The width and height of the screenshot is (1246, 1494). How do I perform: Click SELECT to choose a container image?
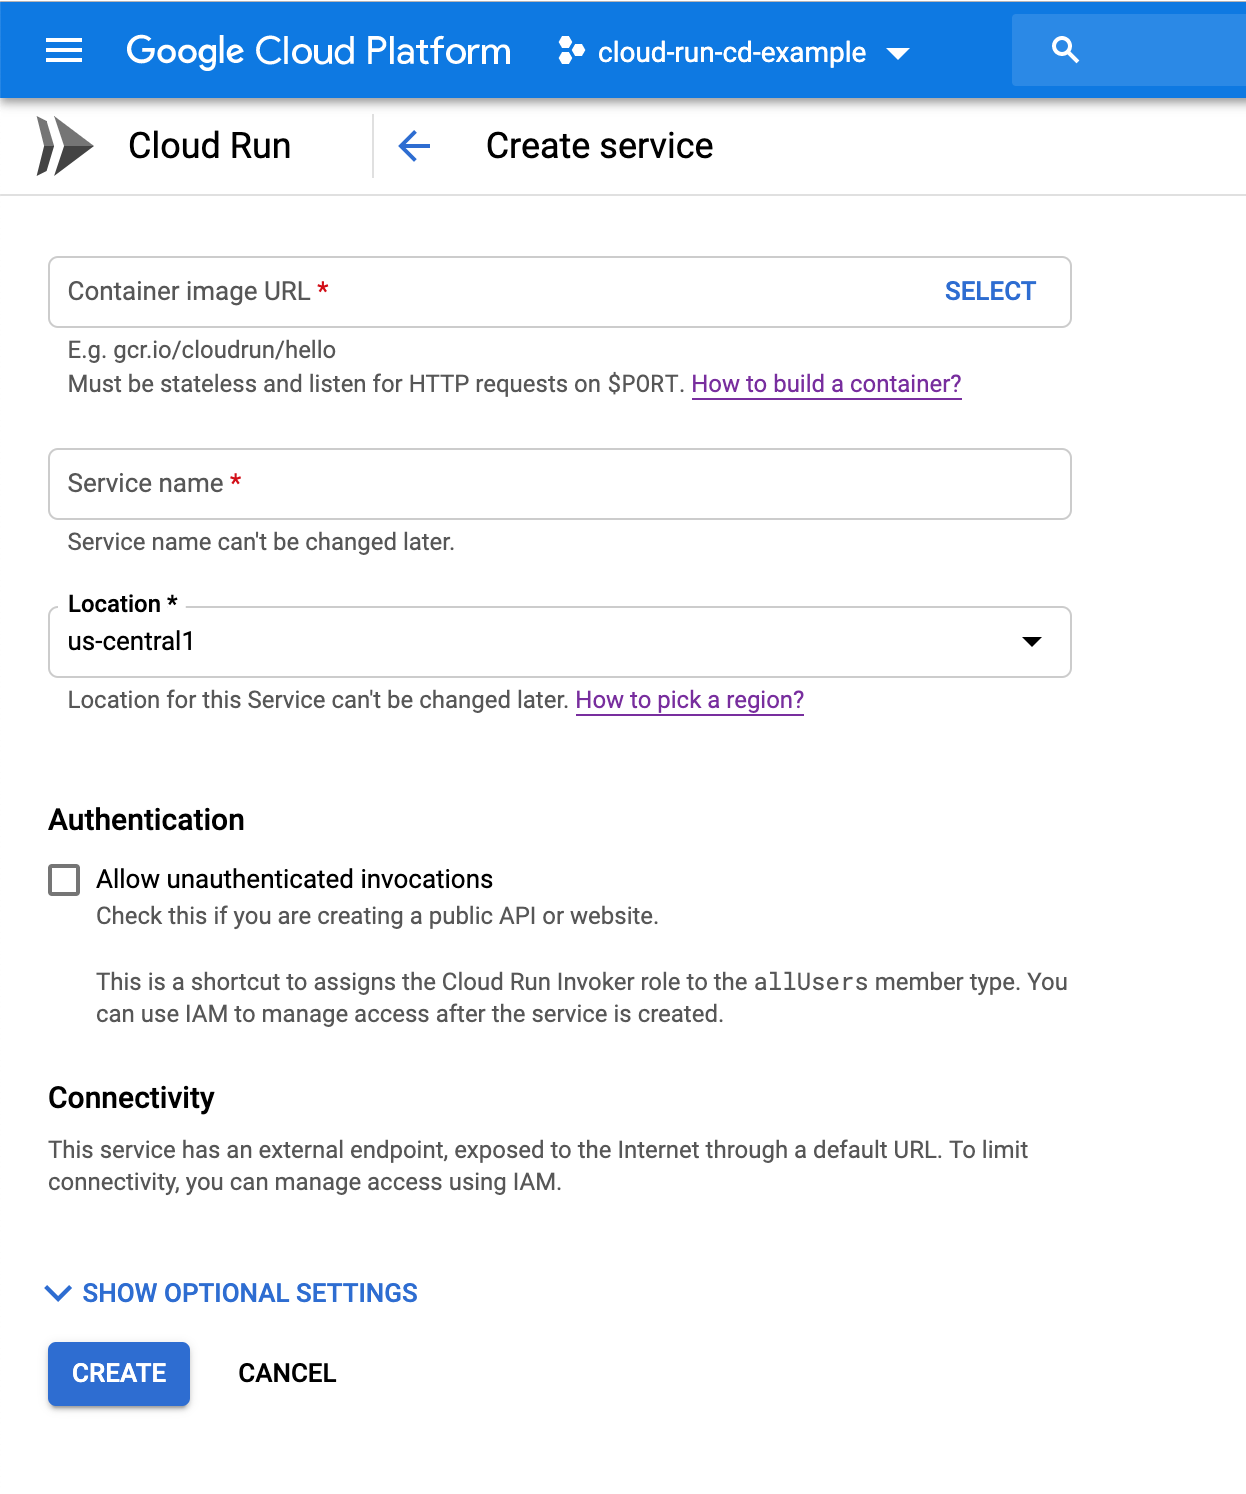(x=990, y=291)
